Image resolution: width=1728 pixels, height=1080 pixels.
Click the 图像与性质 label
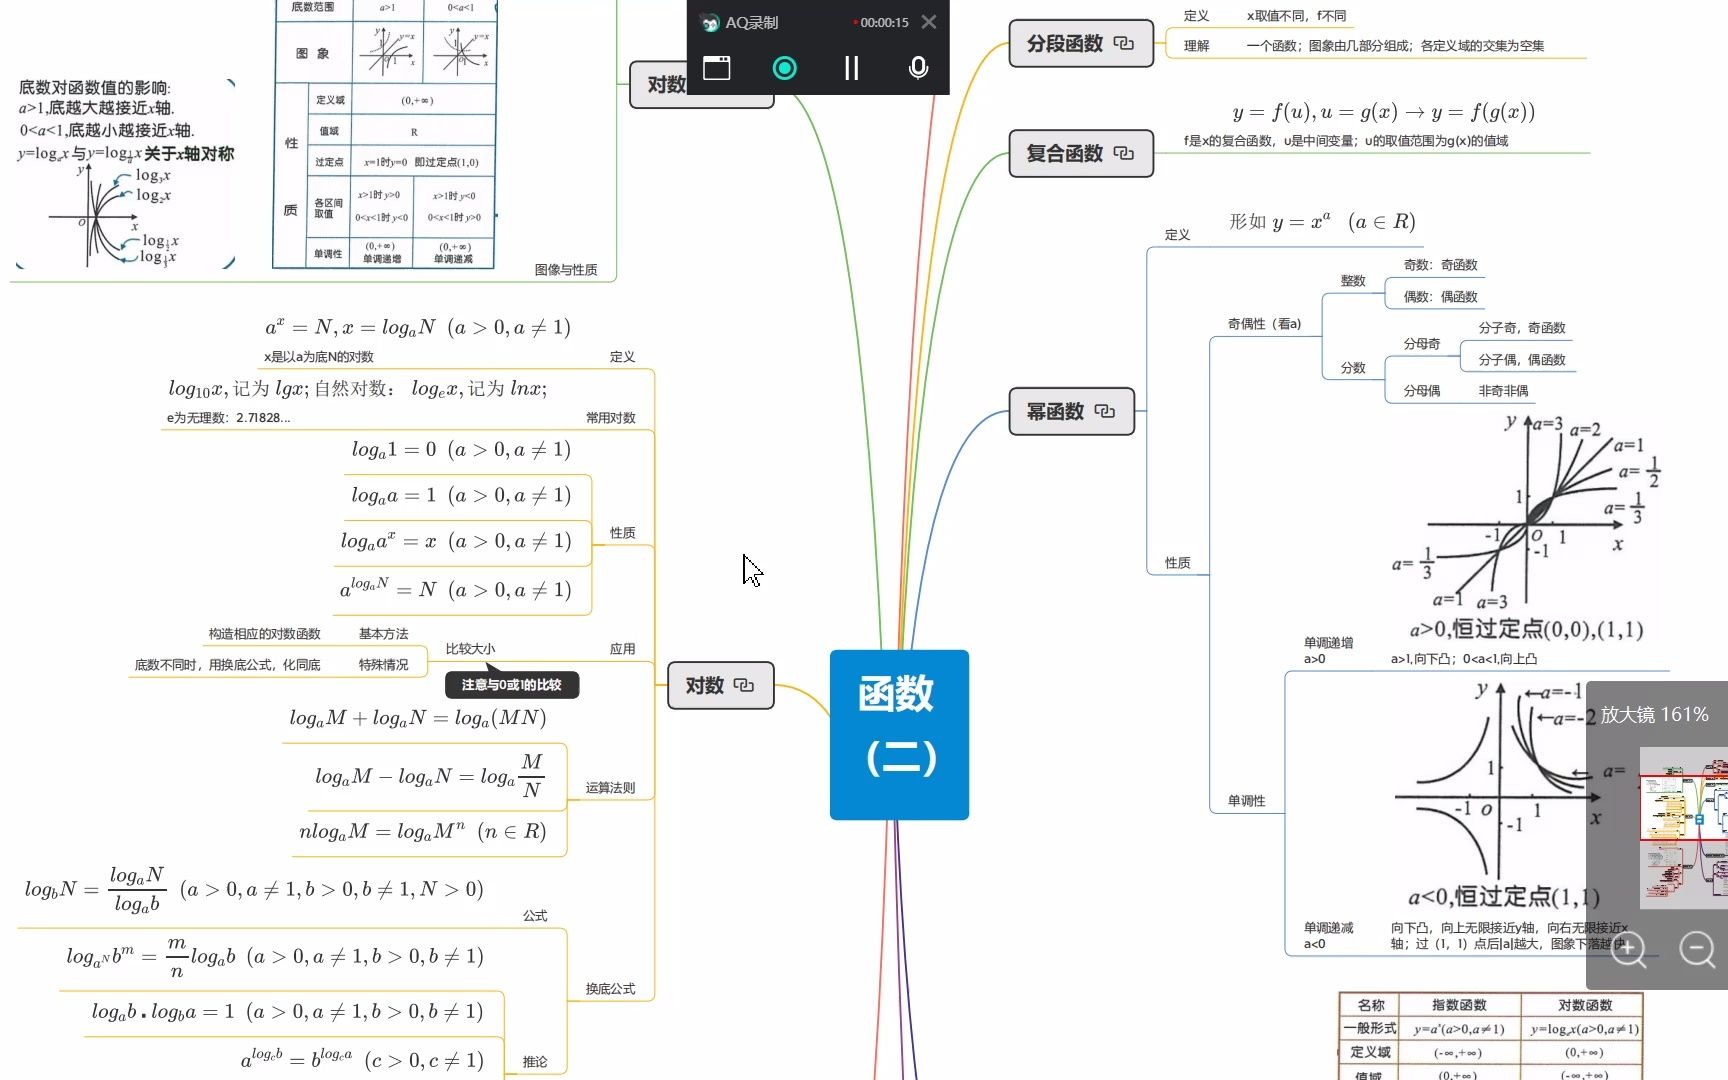[x=566, y=270]
